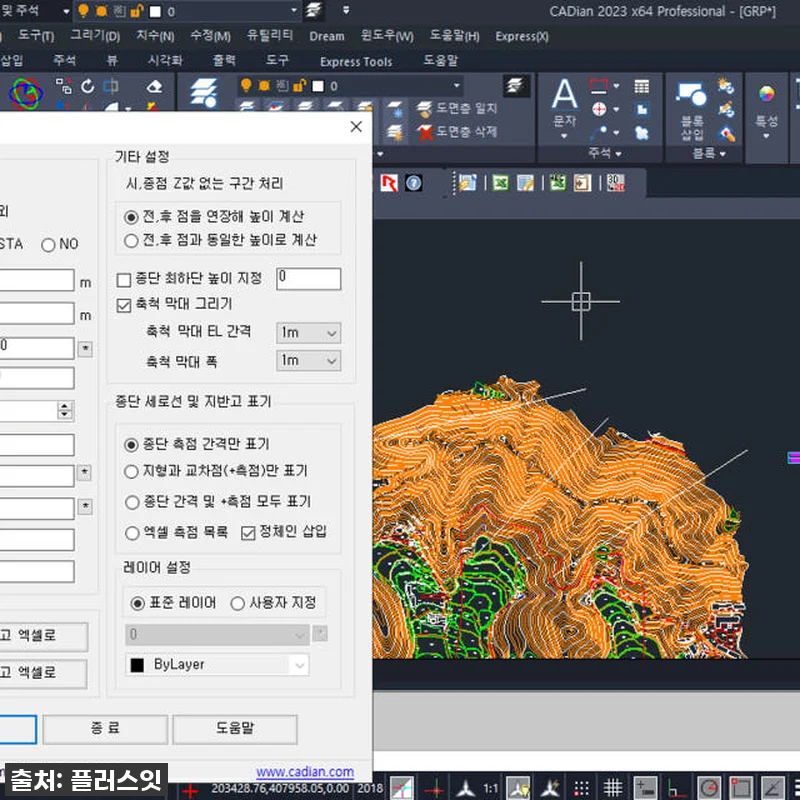Toggle polar tracking icon in status bar
The image size is (800, 800).
point(709,788)
